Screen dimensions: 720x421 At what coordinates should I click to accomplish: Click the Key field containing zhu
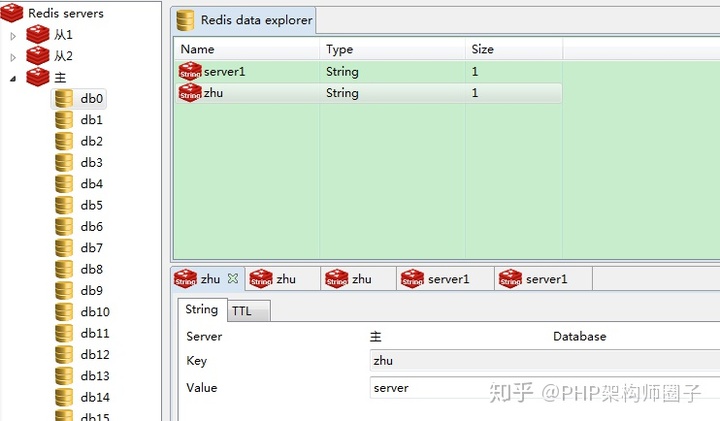point(545,360)
